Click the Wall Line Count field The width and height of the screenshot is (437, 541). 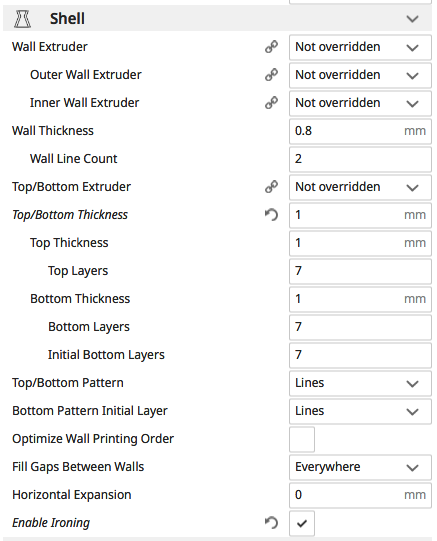[360, 159]
